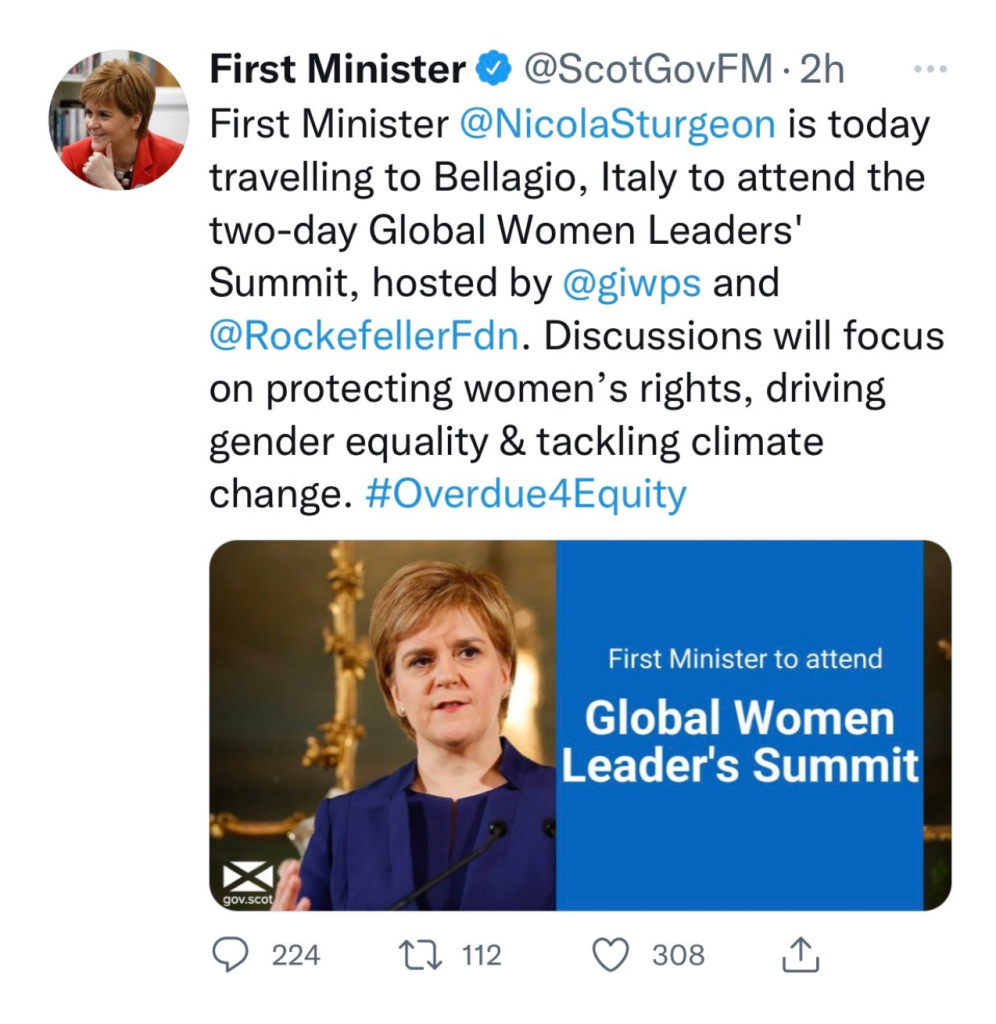The image size is (996, 1024).
Task: Click the @NicolaSturgeon mention link
Action: coord(617,125)
